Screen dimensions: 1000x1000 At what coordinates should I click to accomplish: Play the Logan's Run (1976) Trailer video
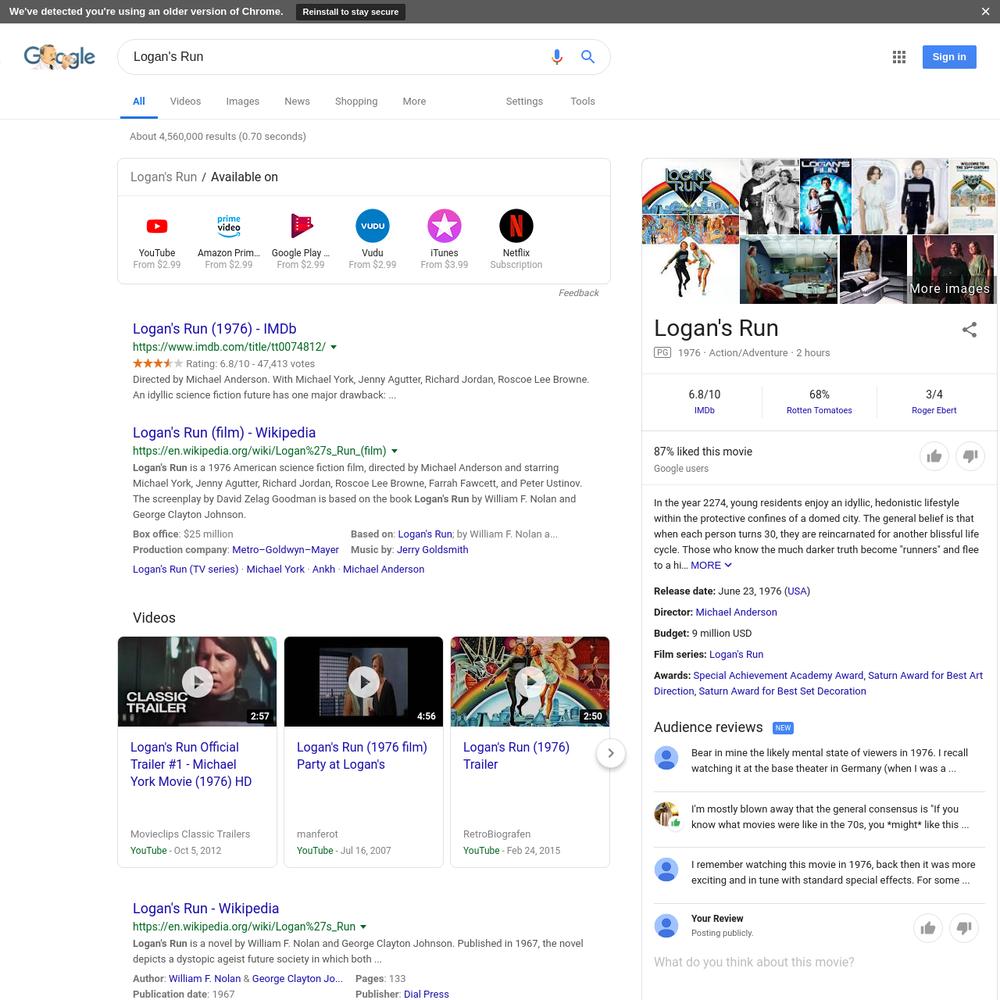(530, 682)
